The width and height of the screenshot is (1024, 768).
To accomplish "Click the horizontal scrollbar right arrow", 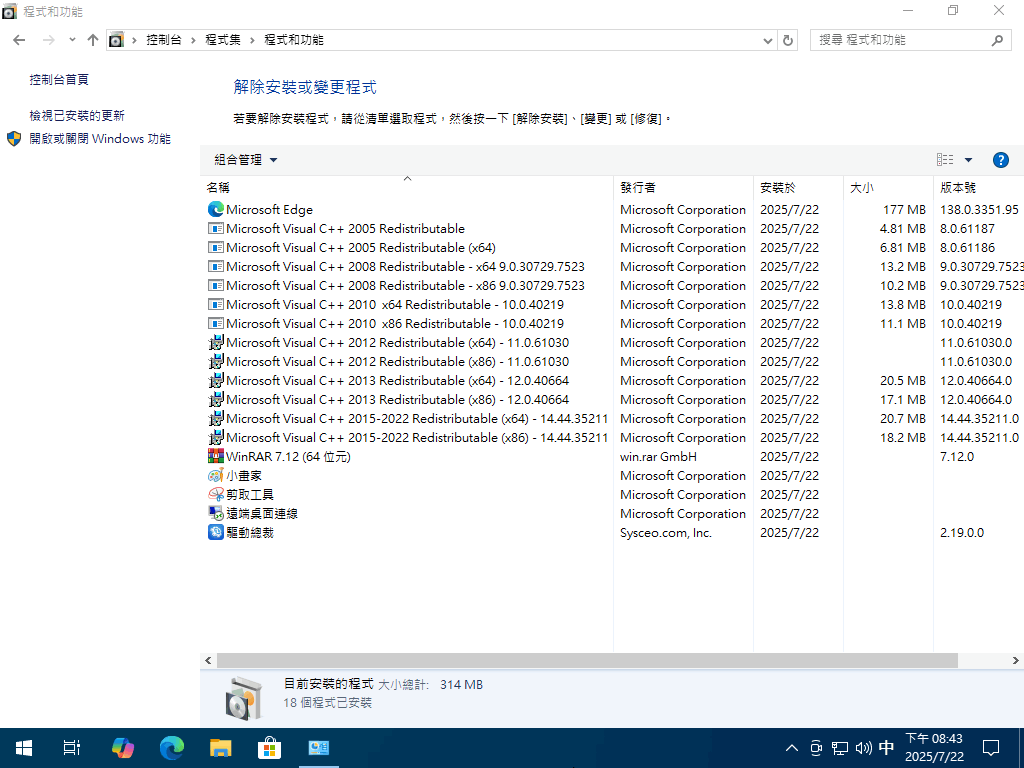I will [1016, 660].
